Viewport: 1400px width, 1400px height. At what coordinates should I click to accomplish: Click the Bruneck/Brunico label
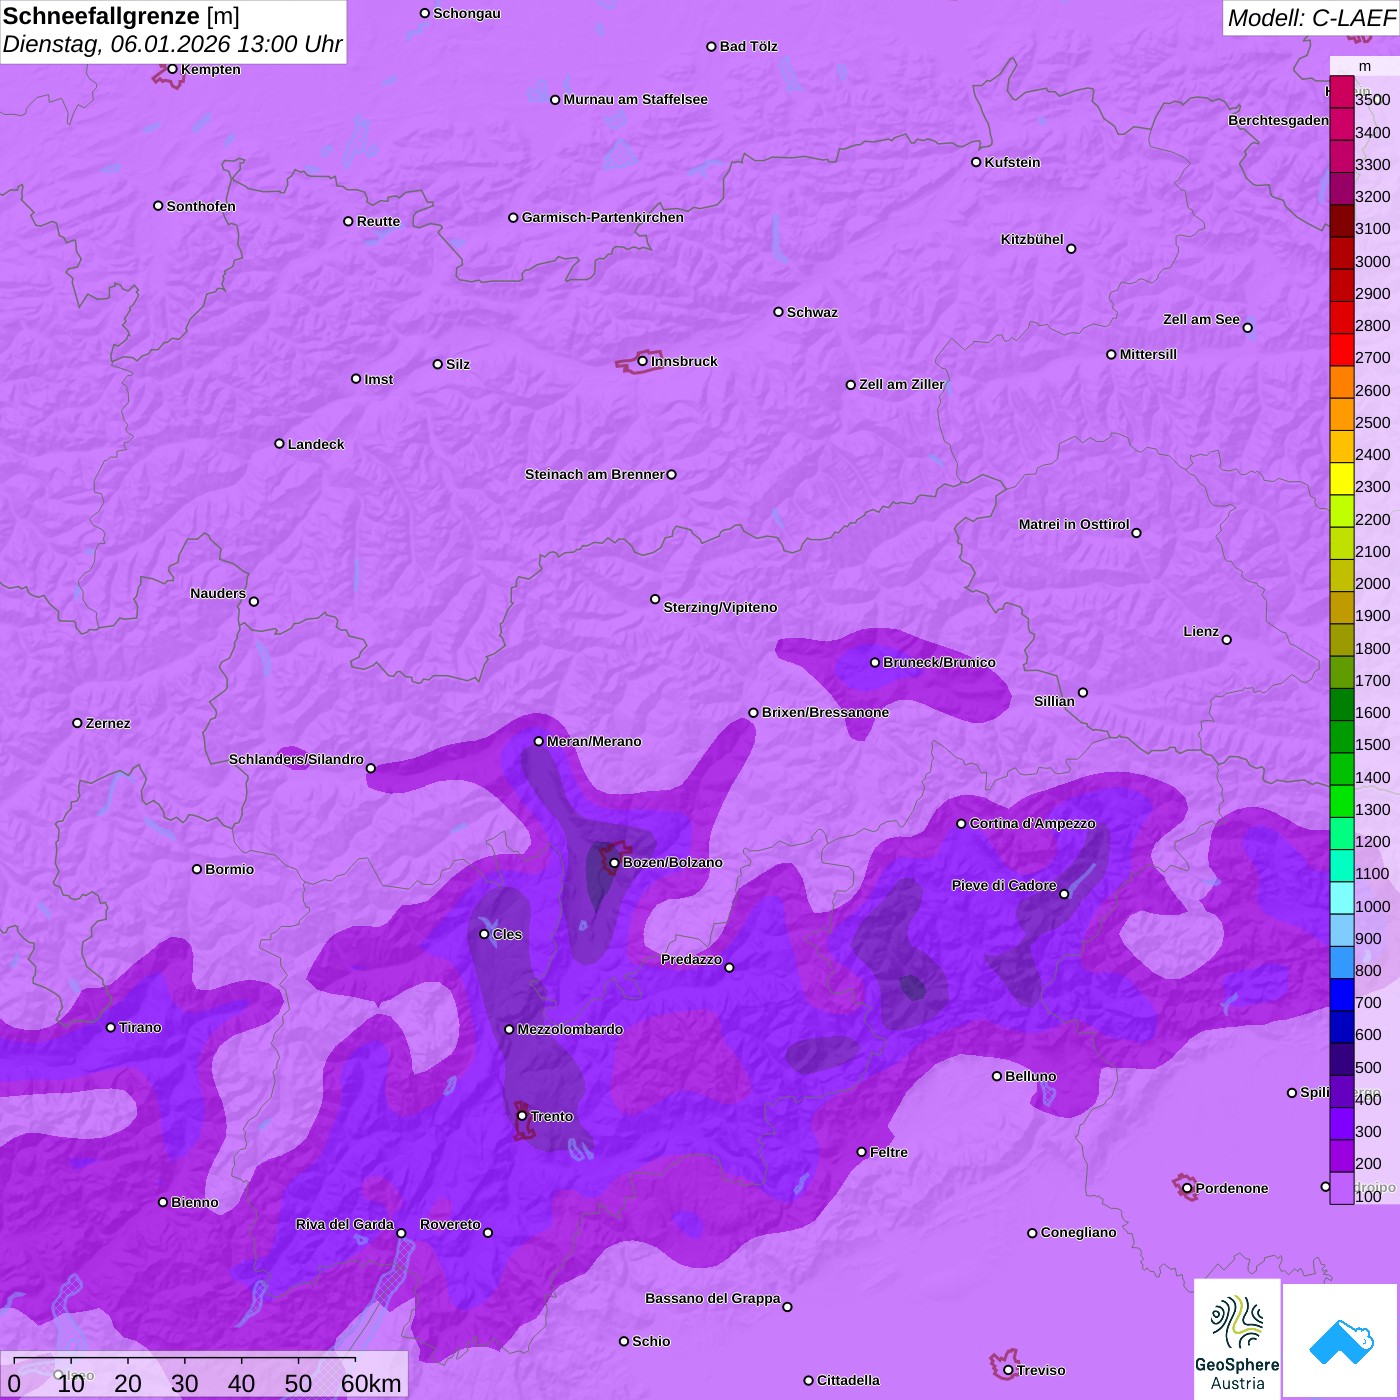939,662
